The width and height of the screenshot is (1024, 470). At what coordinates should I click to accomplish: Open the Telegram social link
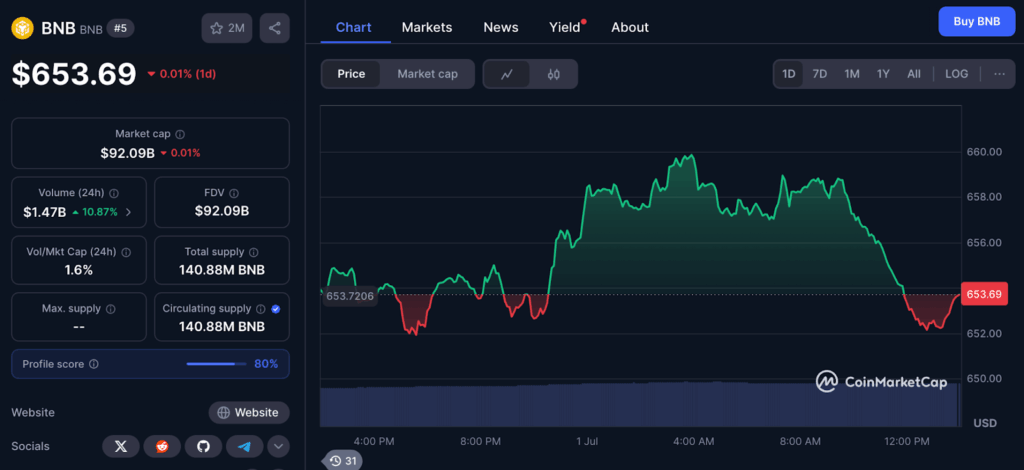click(x=244, y=446)
